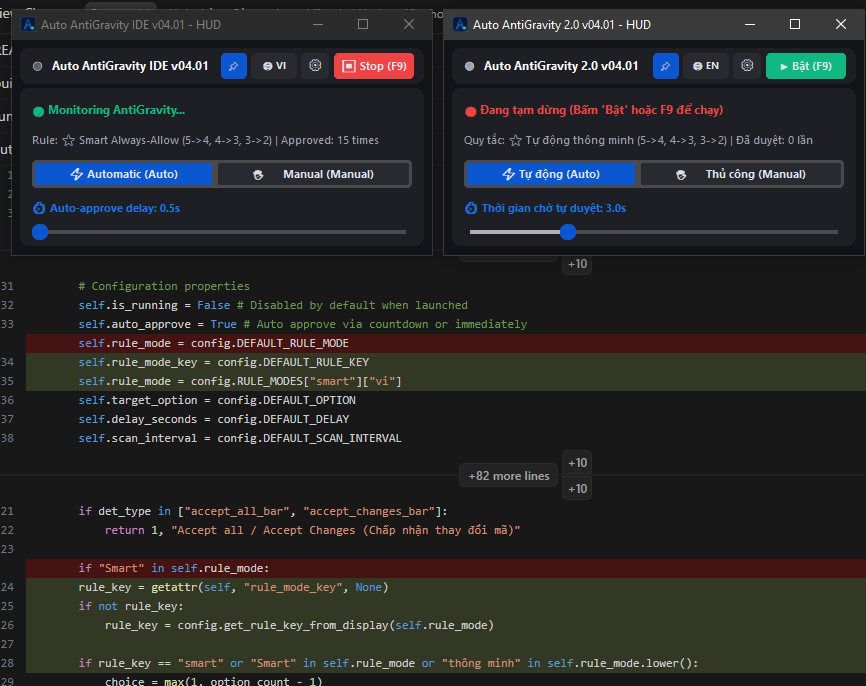The width and height of the screenshot is (866, 686).
Task: Click the gray status dot before Auto AntiGravity 2.0 v04.01 header
Action: pyautogui.click(x=469, y=66)
